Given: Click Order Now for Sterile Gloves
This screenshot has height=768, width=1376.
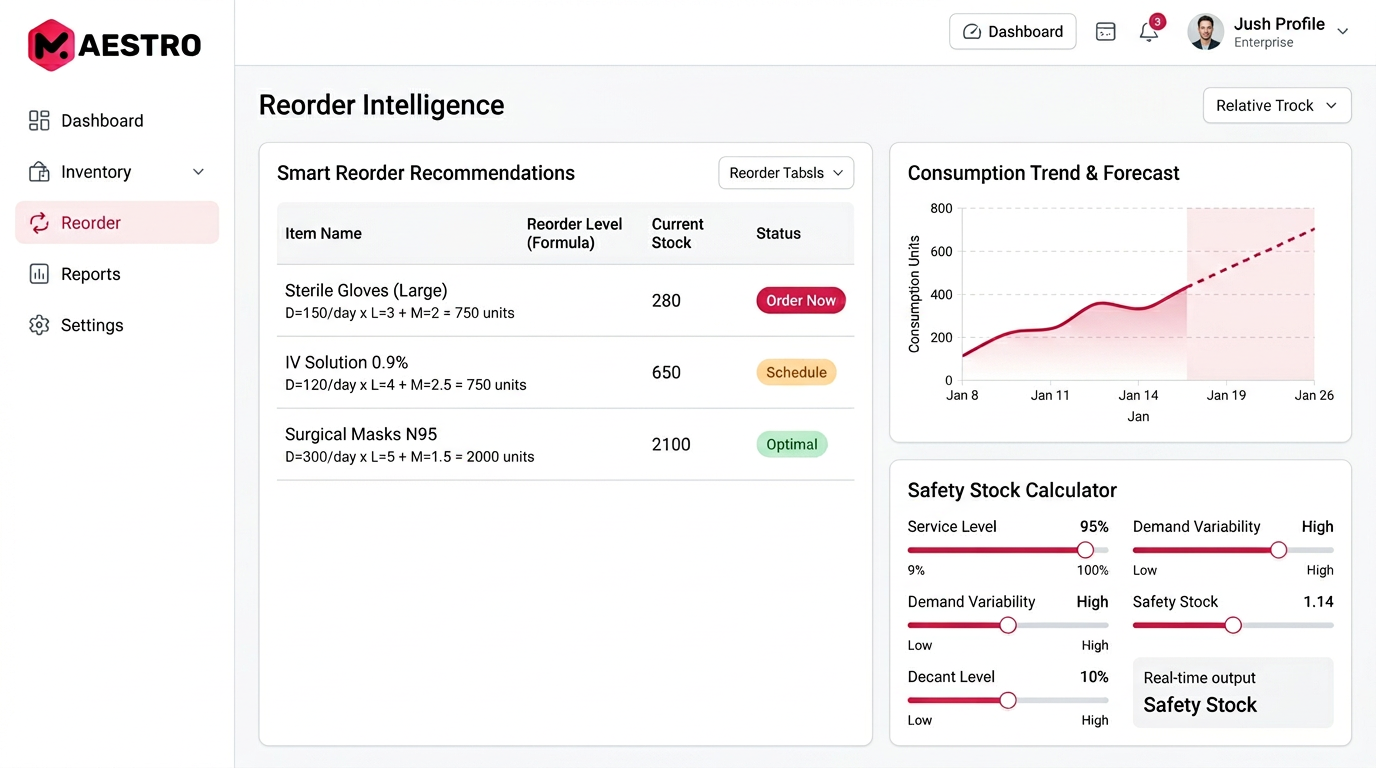Looking at the screenshot, I should (801, 300).
